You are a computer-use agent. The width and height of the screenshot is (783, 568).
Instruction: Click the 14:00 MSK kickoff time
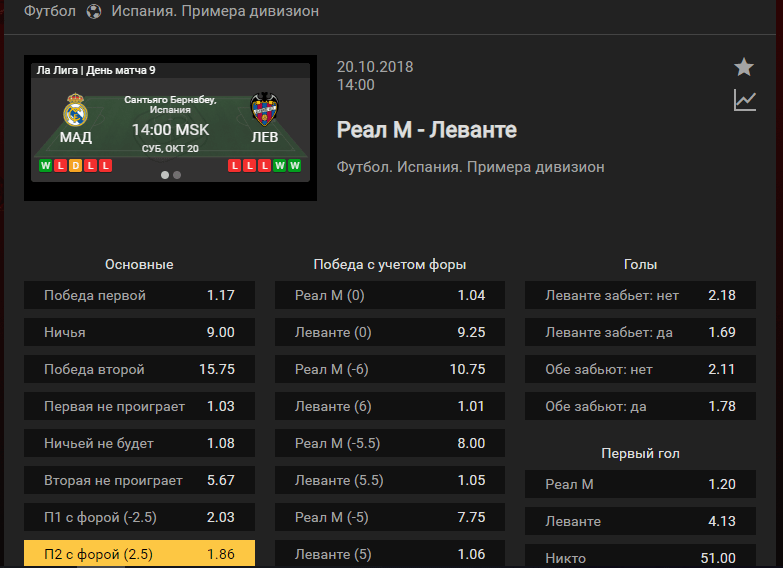point(170,130)
